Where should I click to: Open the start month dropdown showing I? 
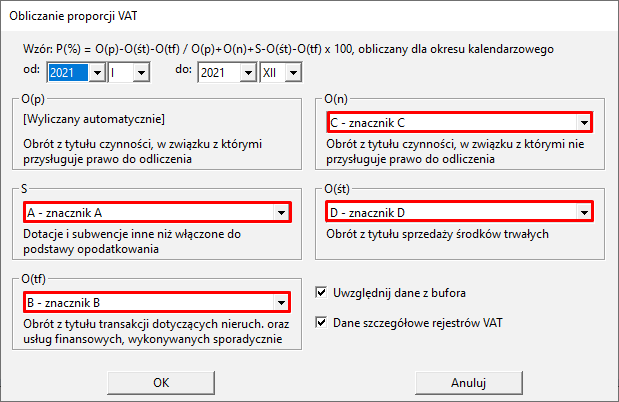(x=141, y=73)
